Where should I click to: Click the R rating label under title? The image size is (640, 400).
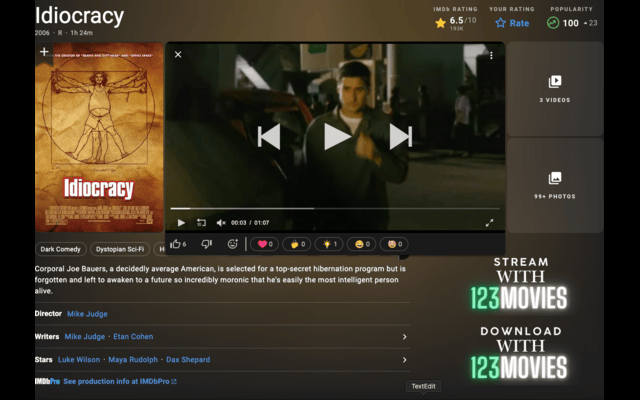click(x=60, y=33)
